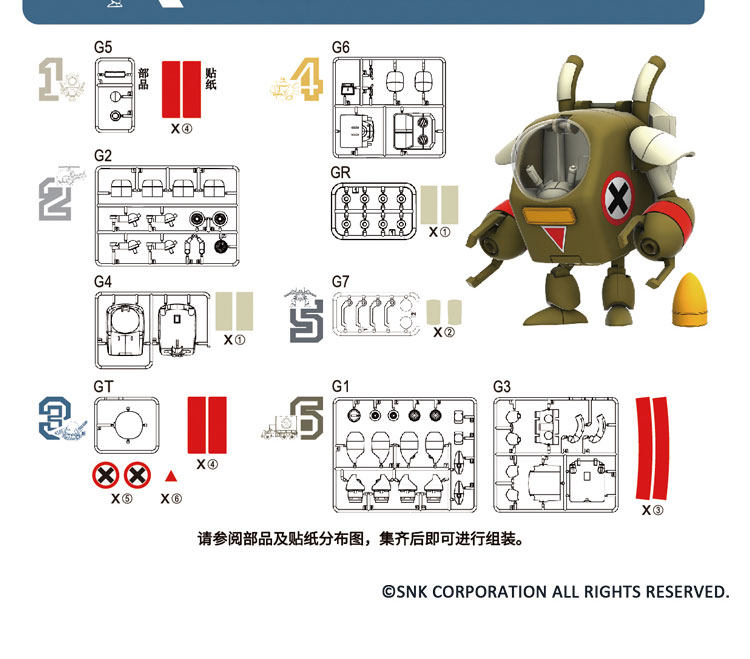Click the dark number 5 step icon
The height and width of the screenshot is (659, 750).
tap(306, 321)
